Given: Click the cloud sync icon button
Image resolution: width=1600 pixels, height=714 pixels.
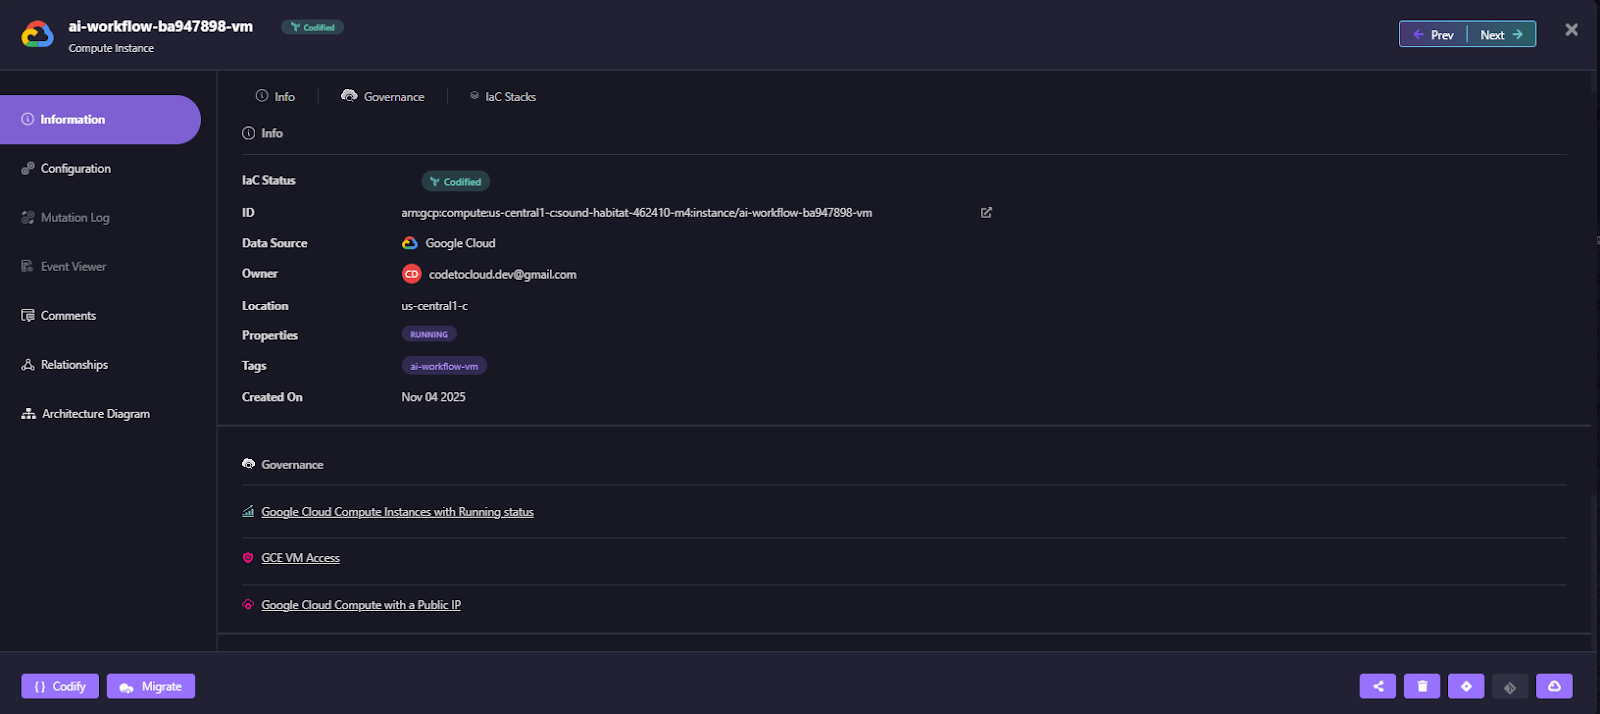Looking at the screenshot, I should click(1554, 686).
